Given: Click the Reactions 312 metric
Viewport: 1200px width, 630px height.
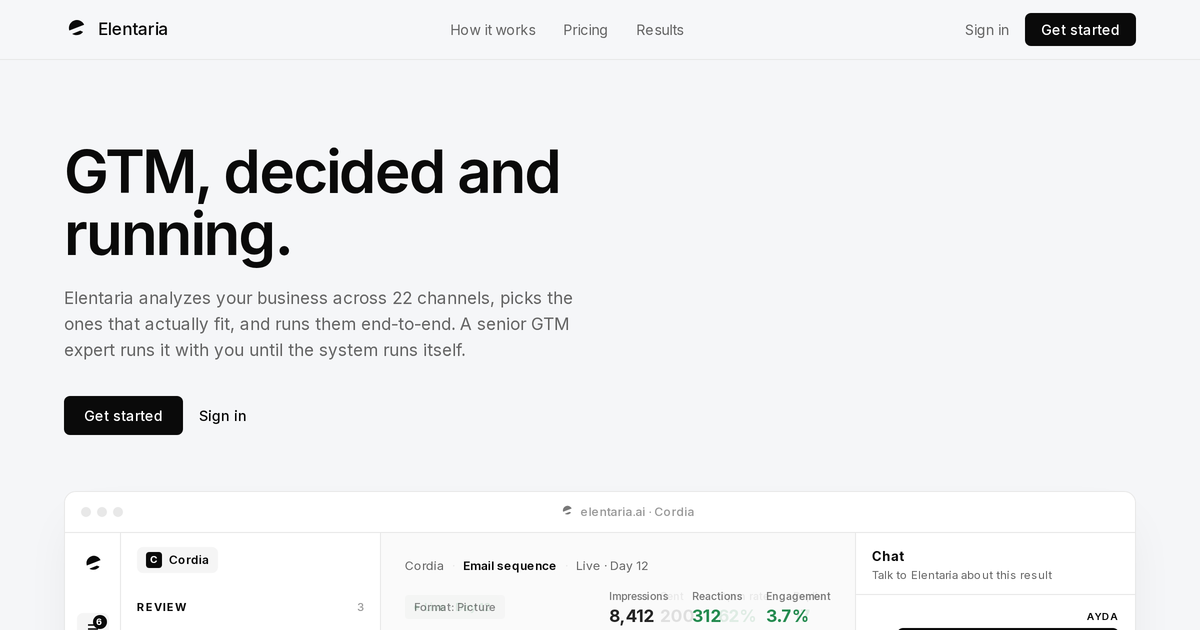Looking at the screenshot, I should (717, 607).
